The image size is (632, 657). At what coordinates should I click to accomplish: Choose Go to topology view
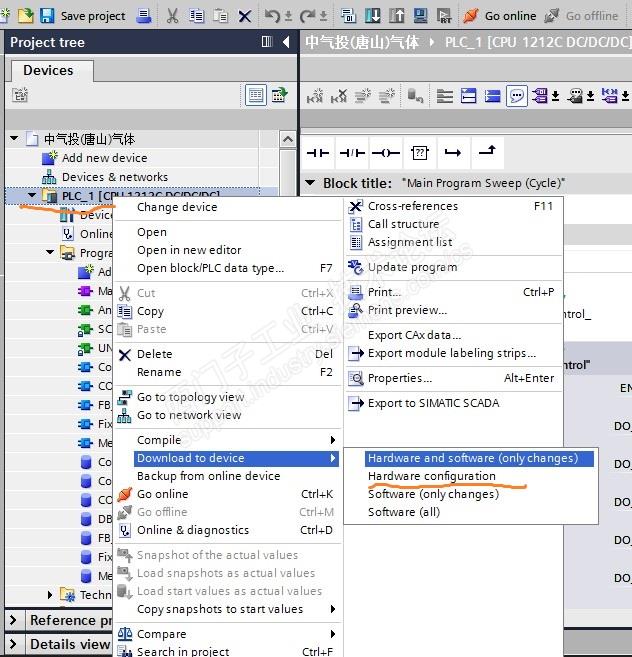(x=191, y=397)
